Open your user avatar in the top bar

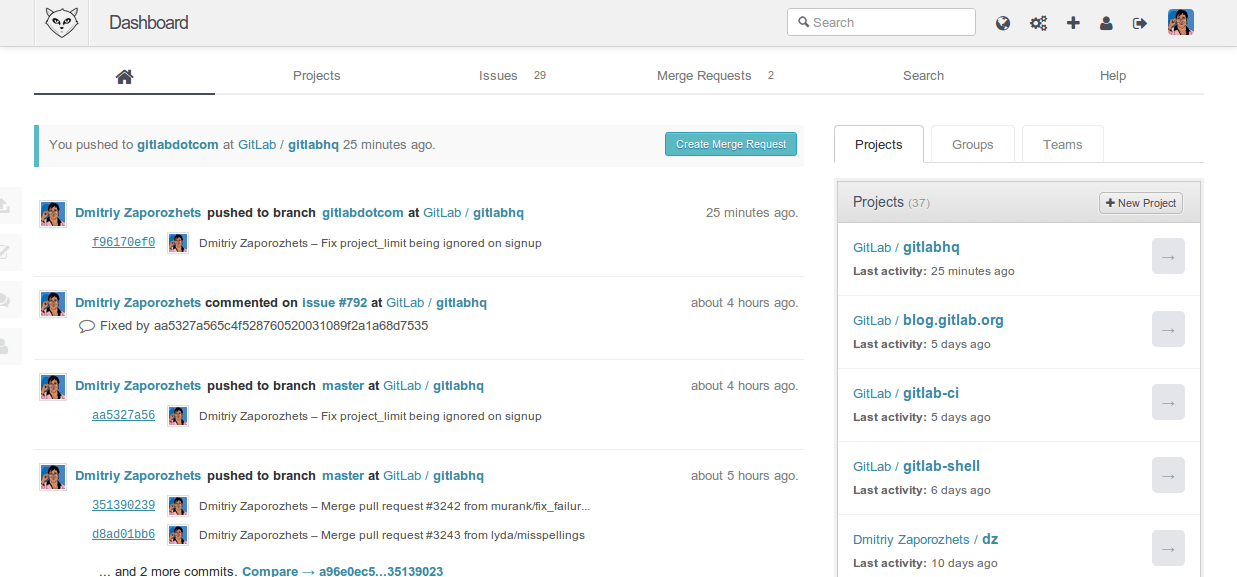tap(1181, 21)
